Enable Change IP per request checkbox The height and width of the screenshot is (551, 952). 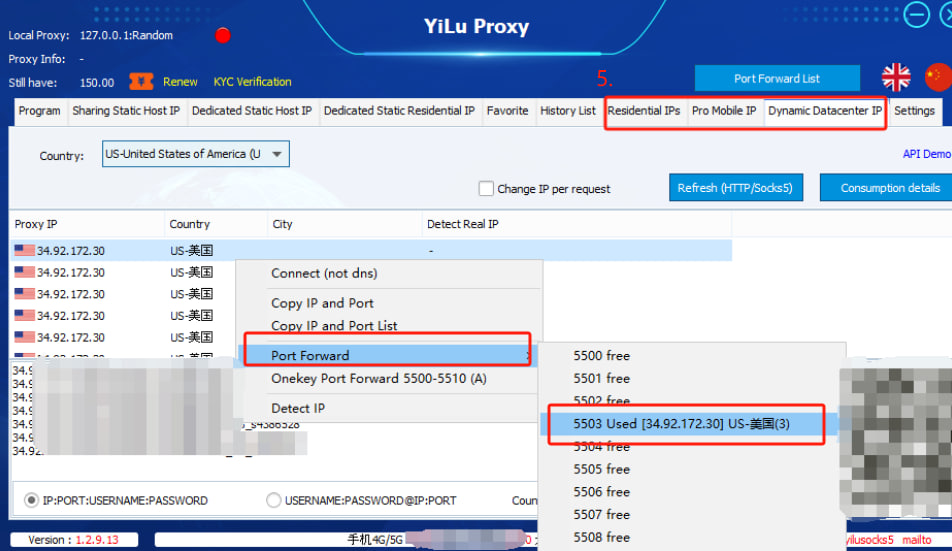point(486,189)
